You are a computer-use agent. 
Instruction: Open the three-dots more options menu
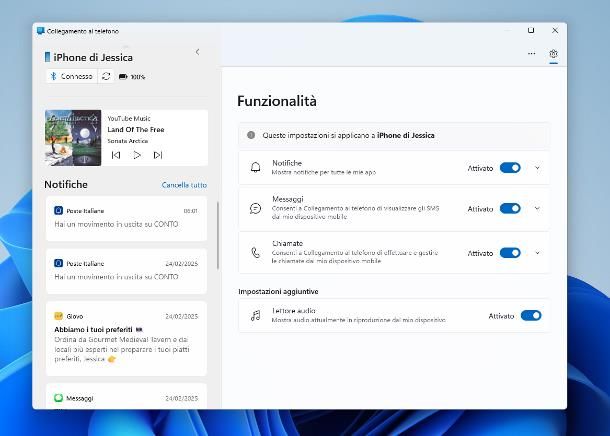tap(531, 54)
